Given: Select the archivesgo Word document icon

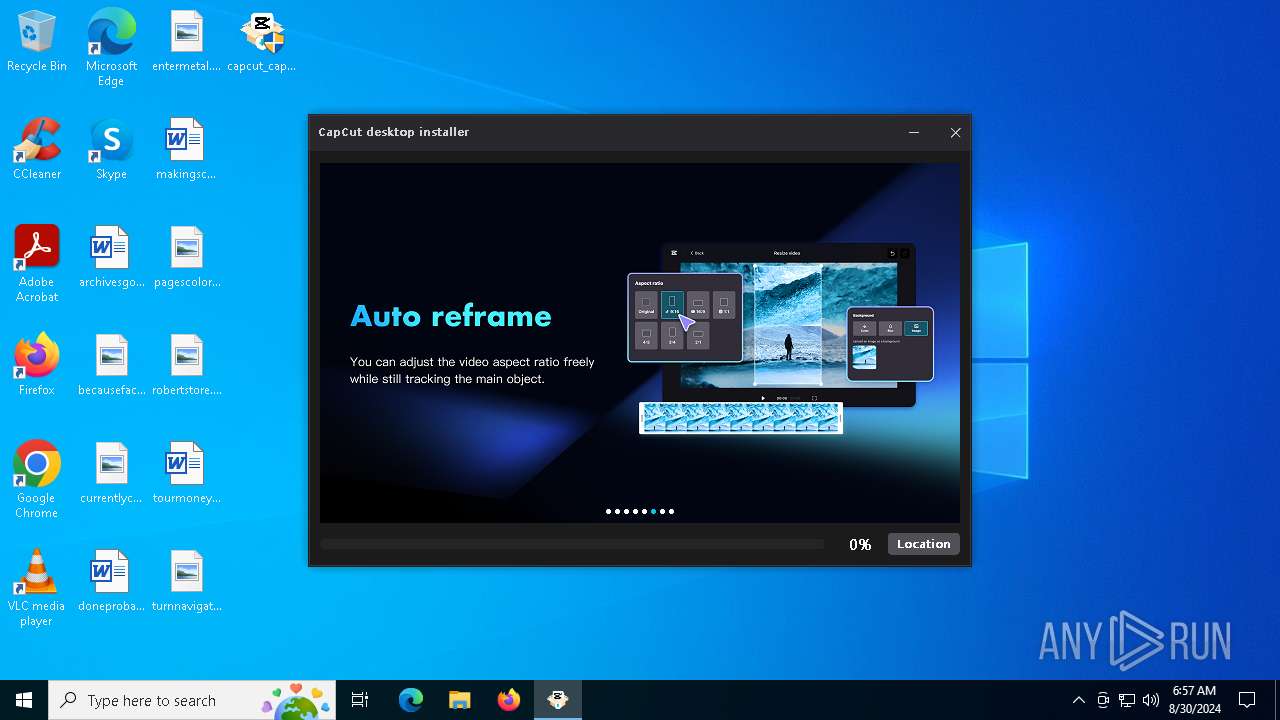Looking at the screenshot, I should (x=111, y=257).
